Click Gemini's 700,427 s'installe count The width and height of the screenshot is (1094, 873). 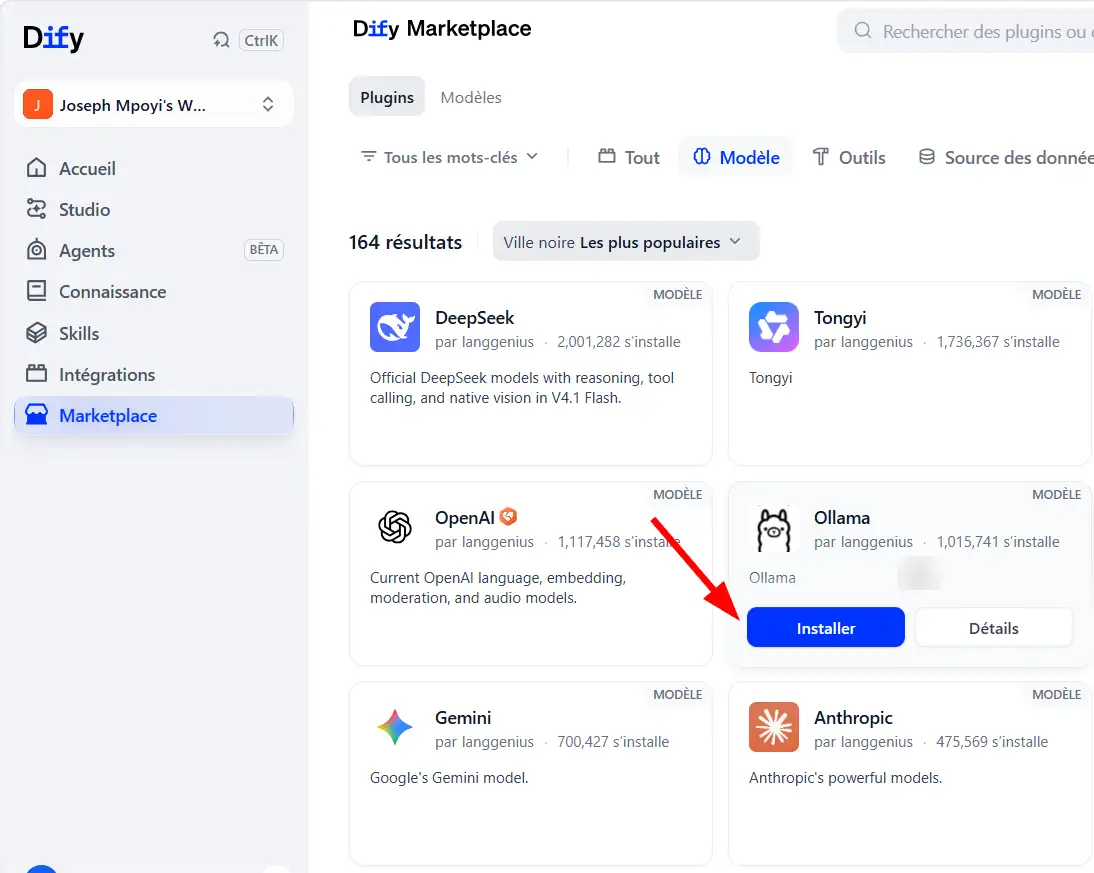coord(613,742)
